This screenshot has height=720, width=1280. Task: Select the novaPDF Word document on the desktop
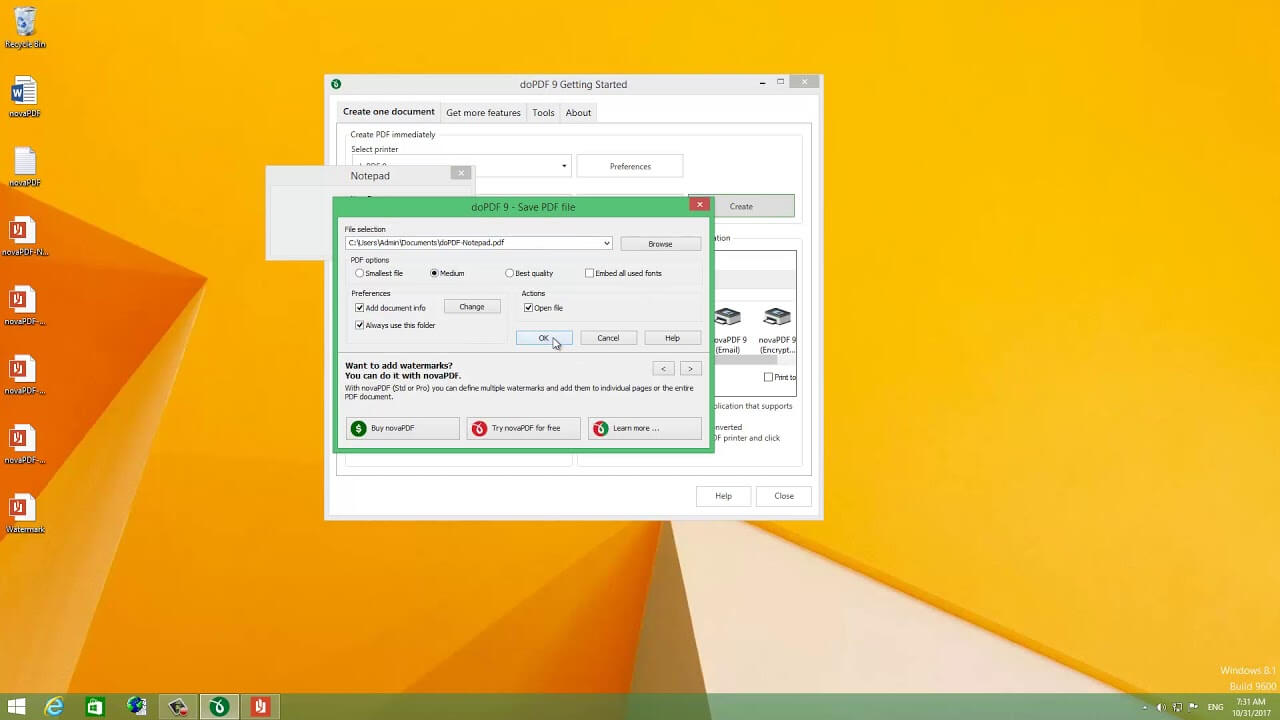point(24,93)
